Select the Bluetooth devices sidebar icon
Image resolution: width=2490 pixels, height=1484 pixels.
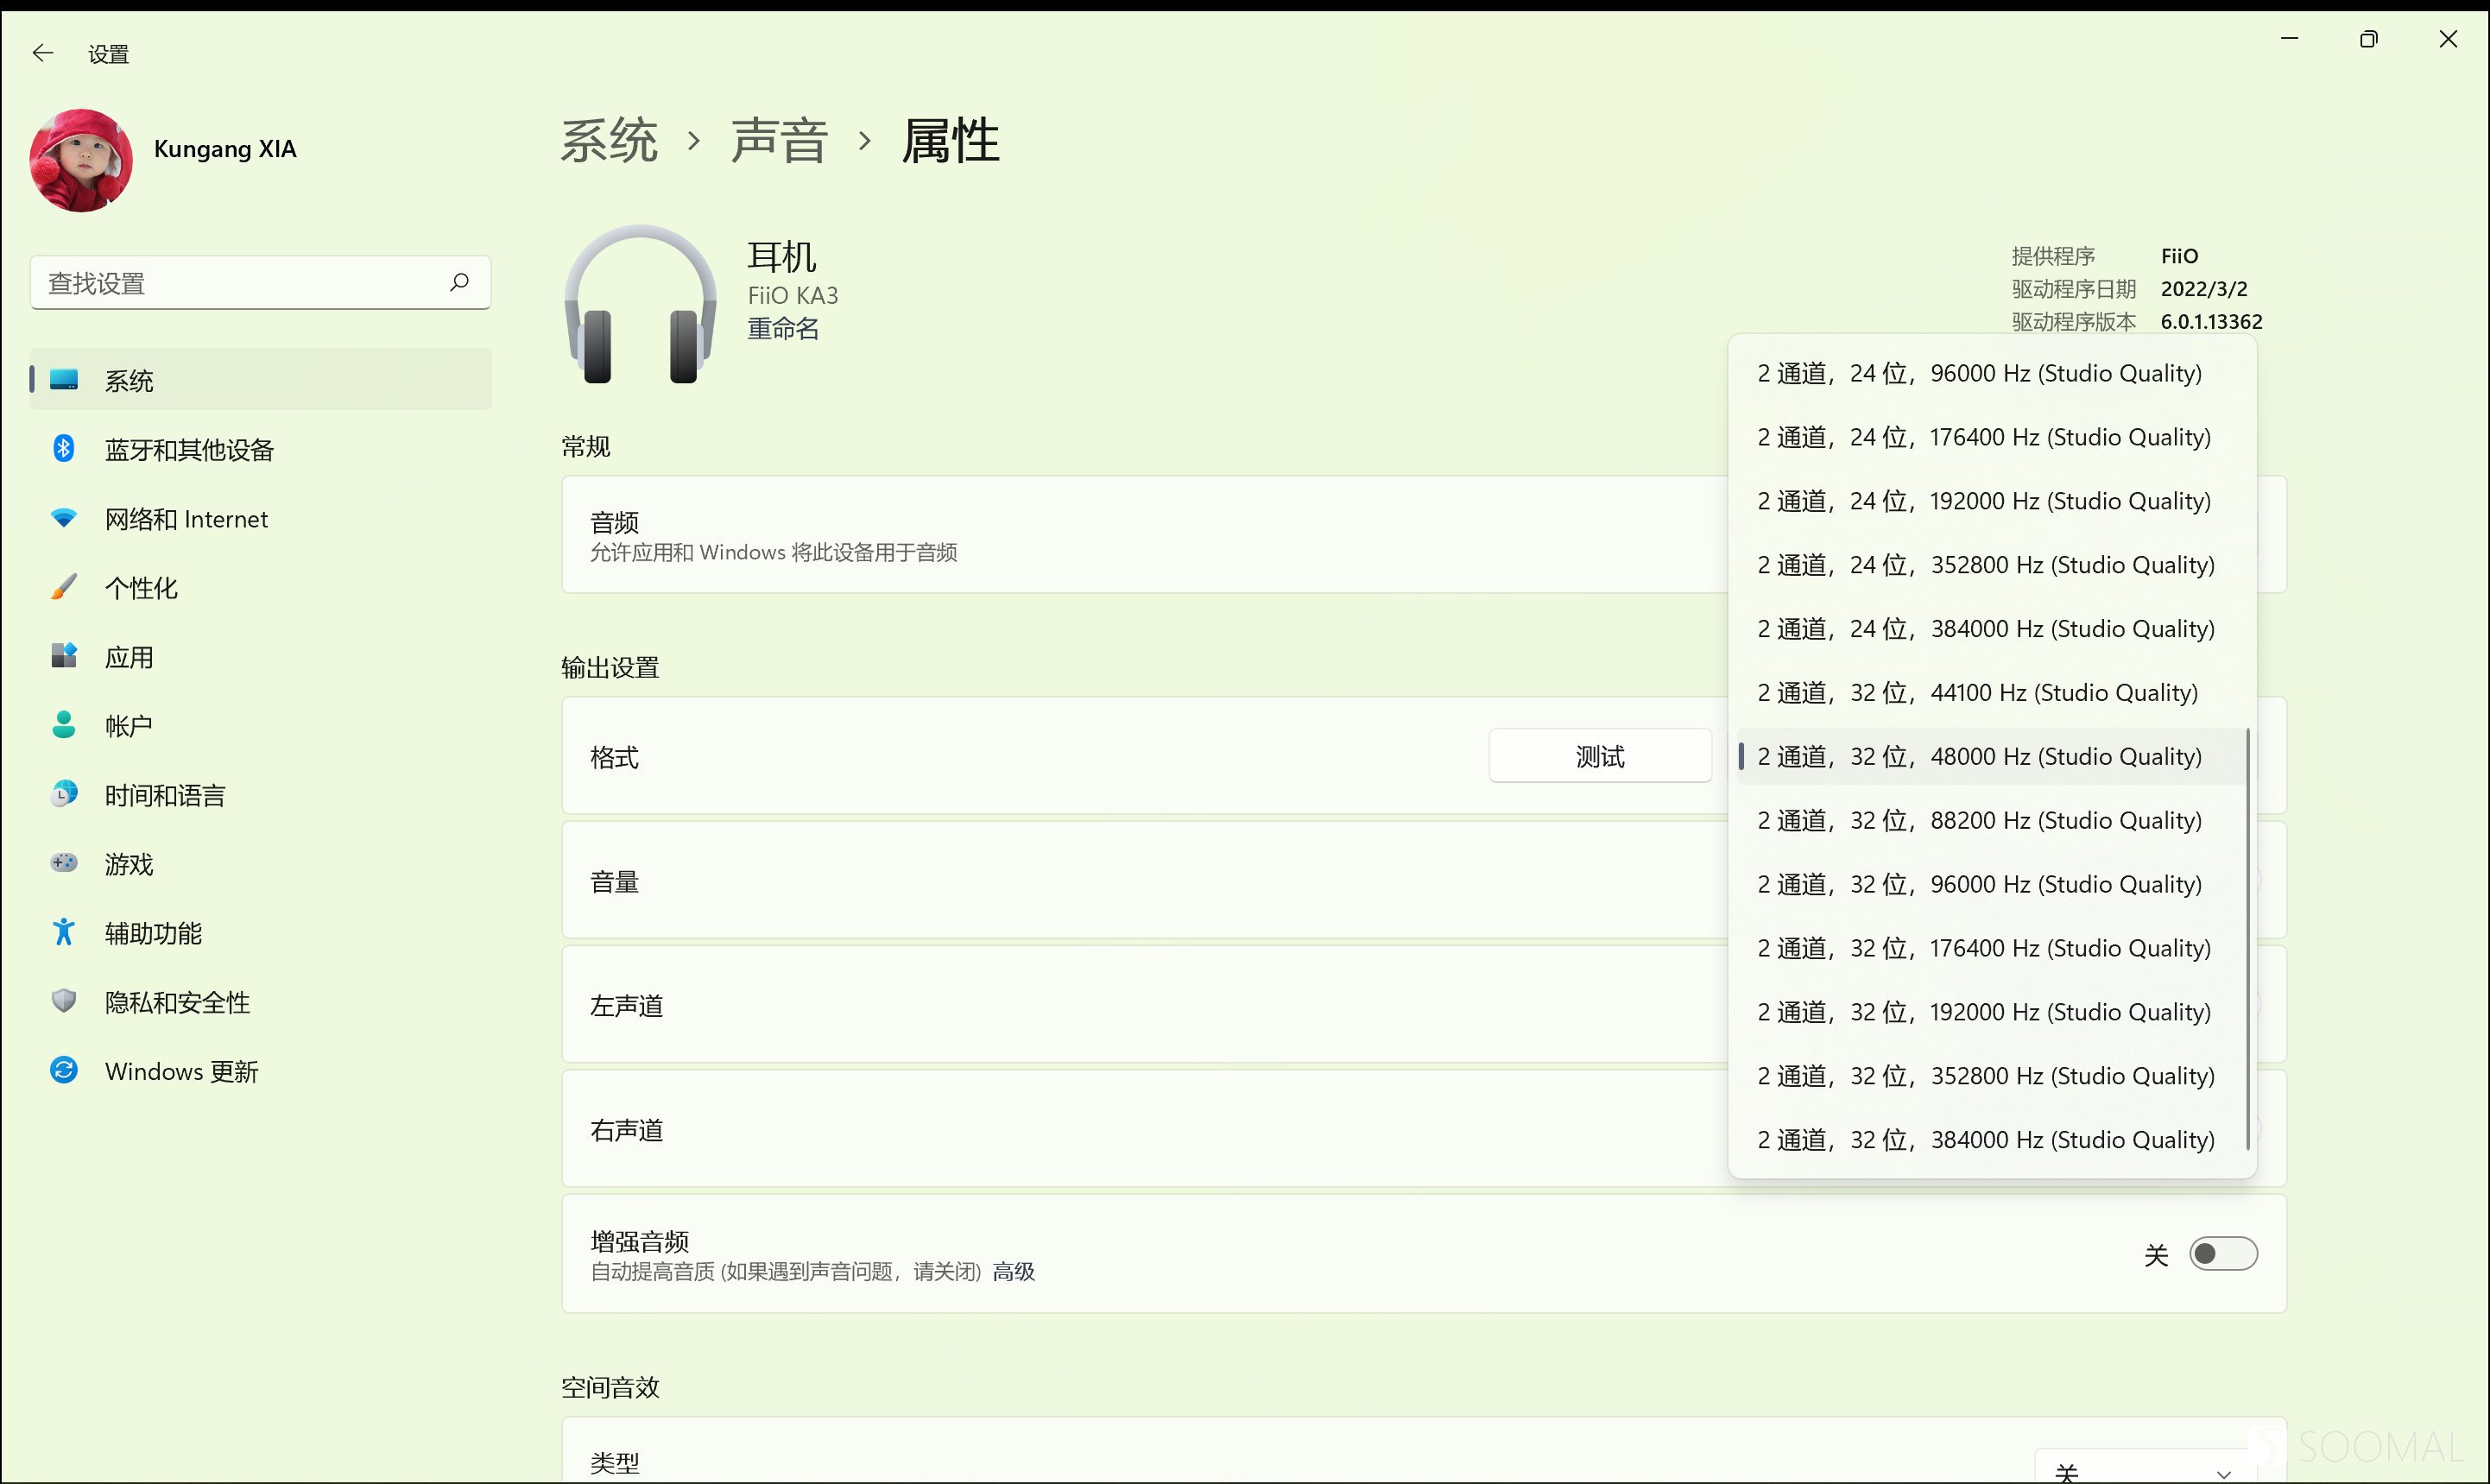(x=63, y=449)
